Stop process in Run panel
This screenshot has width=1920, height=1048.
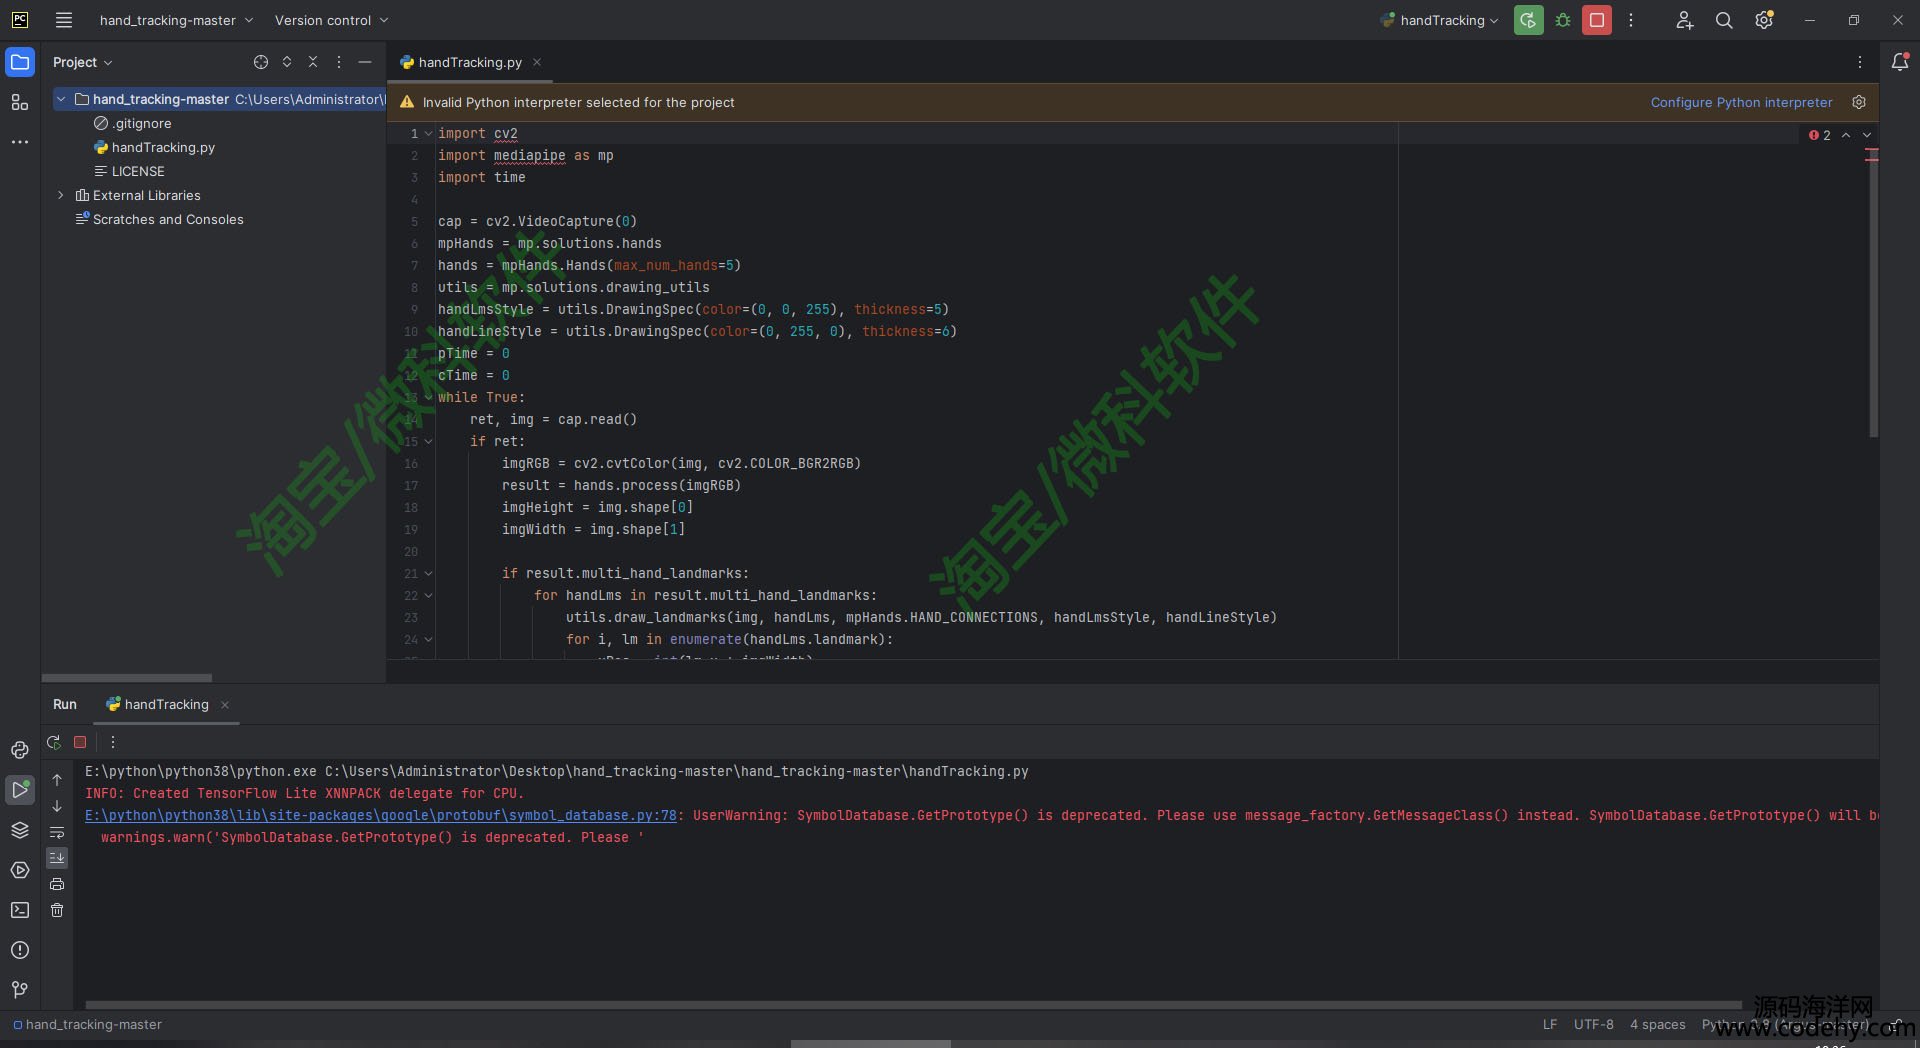click(x=80, y=742)
